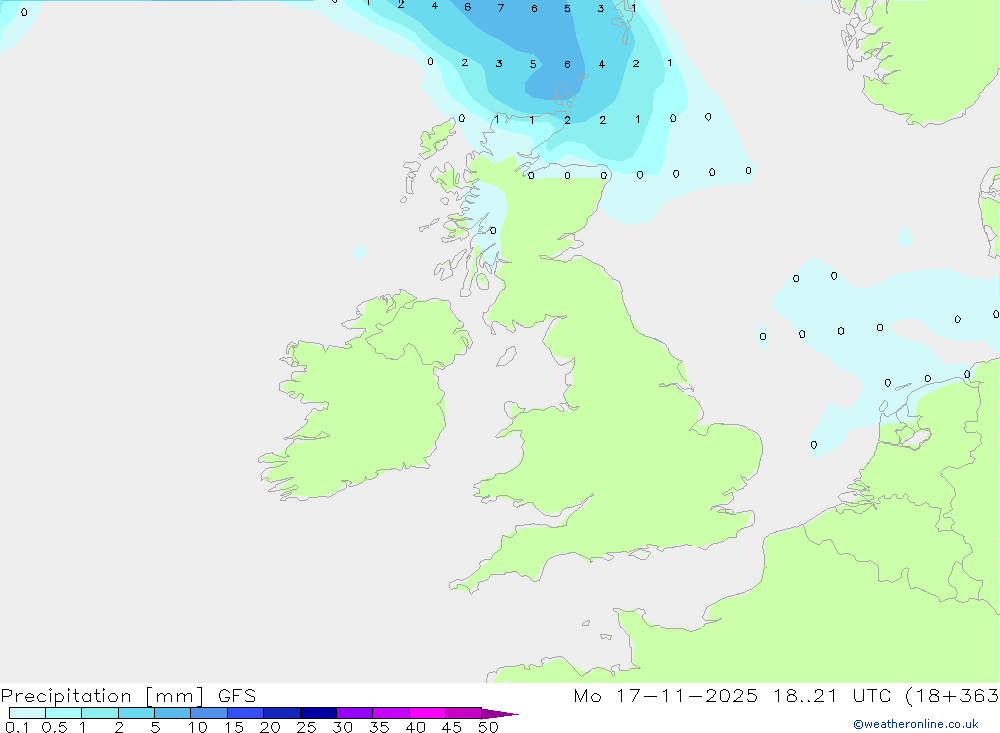Click the 'Mo 17-11-2025' date text
Screen dimensions: 1000x733
666,696
